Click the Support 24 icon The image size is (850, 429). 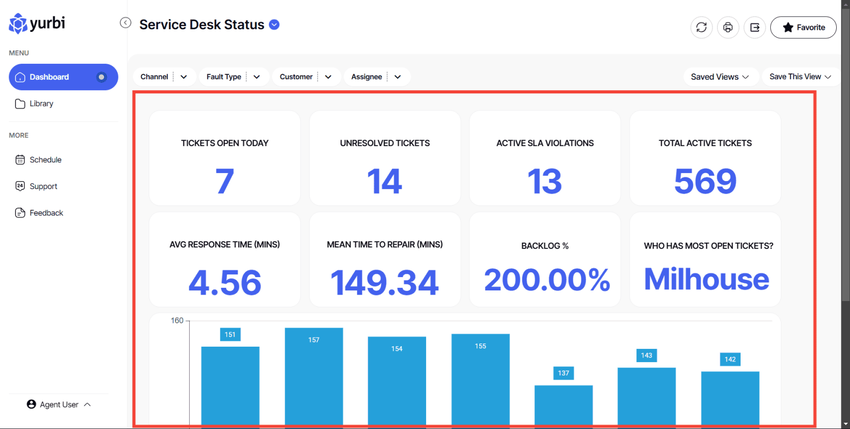(20, 186)
